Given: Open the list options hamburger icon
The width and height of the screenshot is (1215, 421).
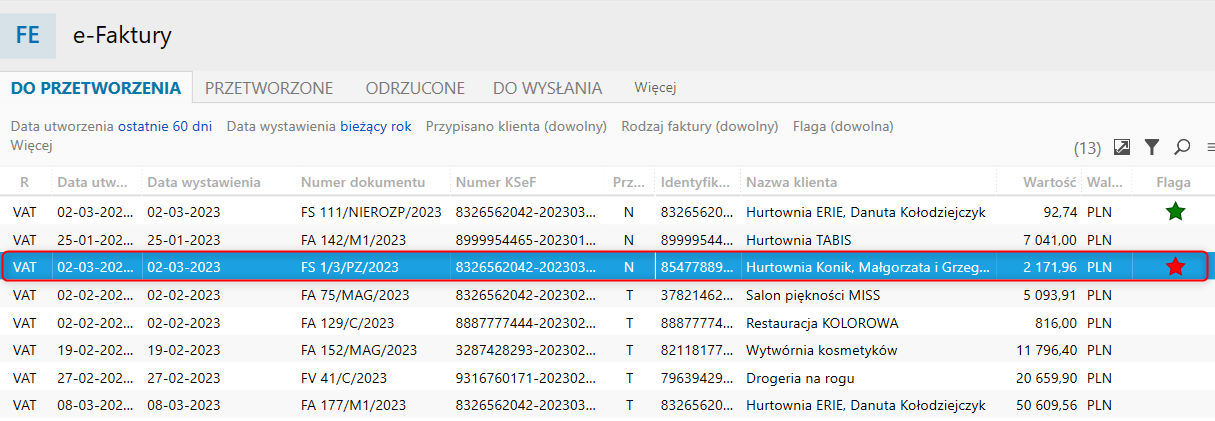Looking at the screenshot, I should [x=1210, y=147].
